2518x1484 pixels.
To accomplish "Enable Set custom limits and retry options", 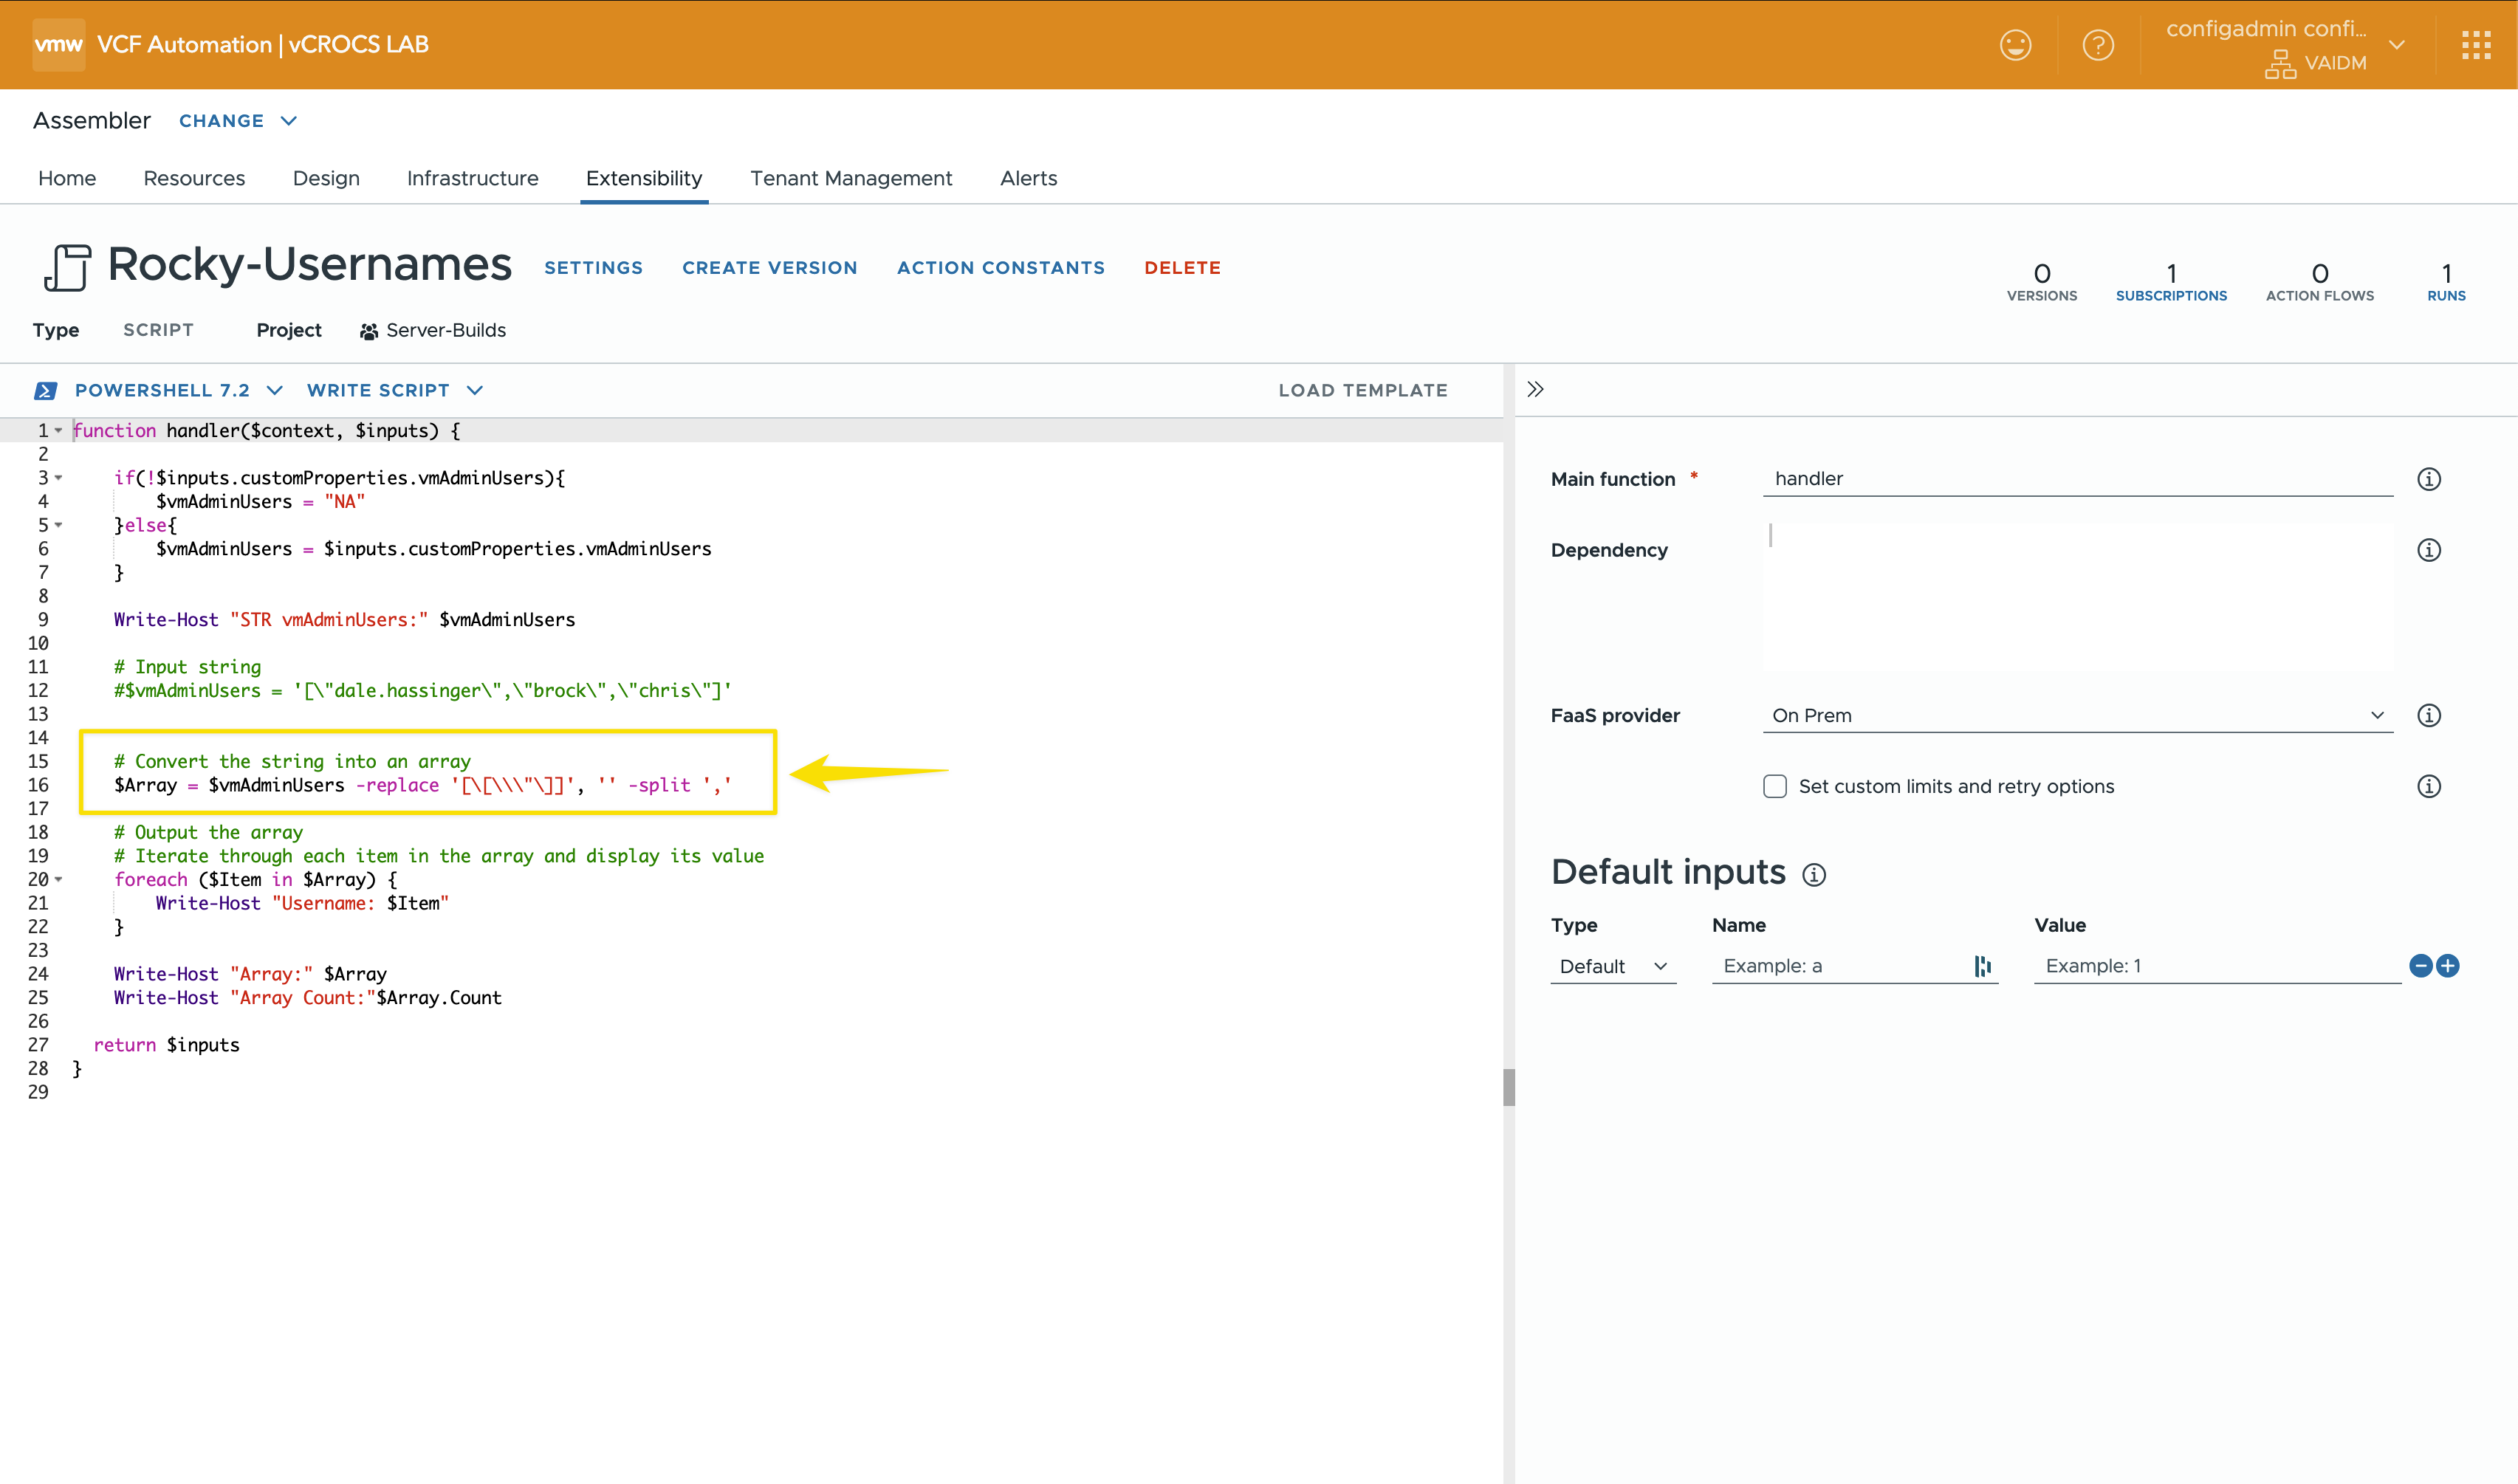I will 1775,786.
